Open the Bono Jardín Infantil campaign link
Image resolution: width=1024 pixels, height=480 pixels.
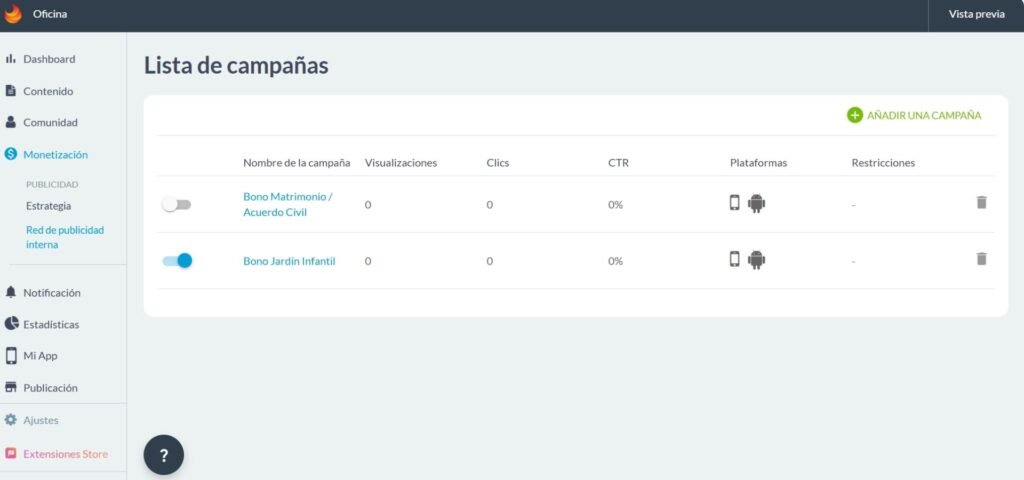289,261
